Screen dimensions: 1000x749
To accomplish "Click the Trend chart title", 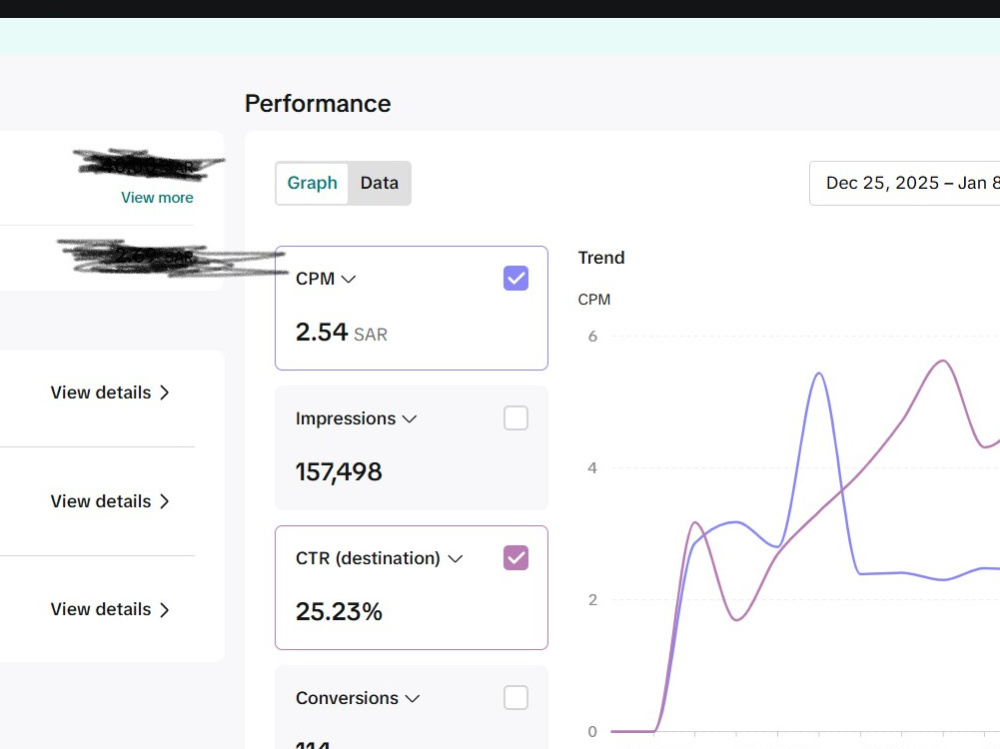I will 601,258.
